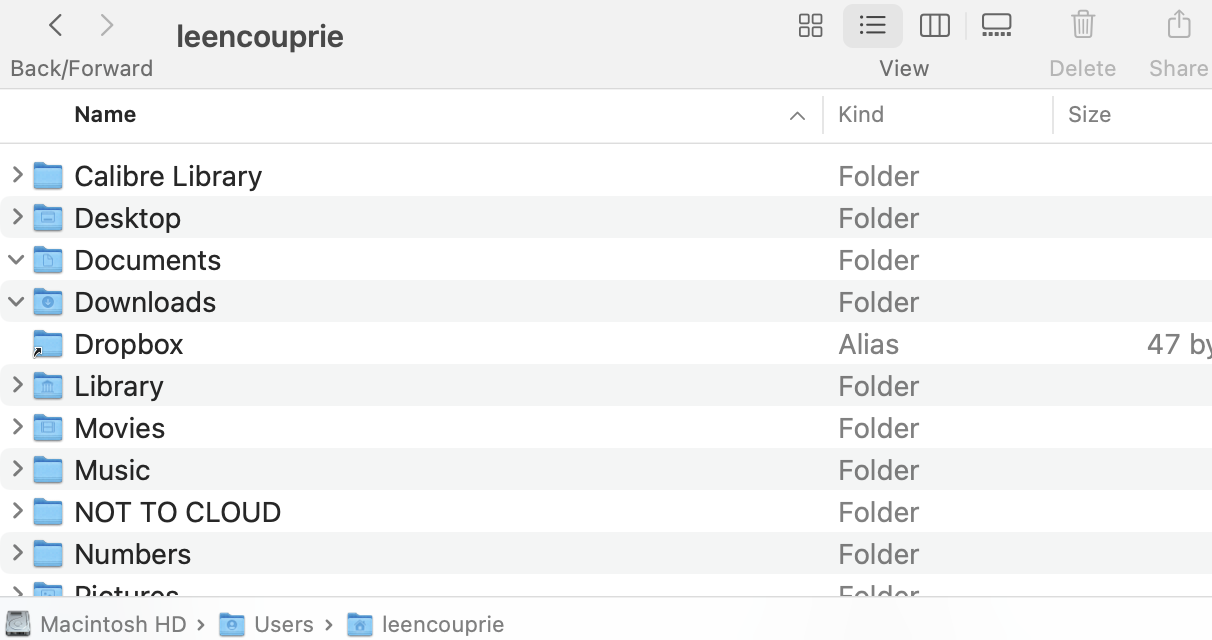This screenshot has width=1212, height=640.
Task: Switch to icon grid view
Action: 810,26
